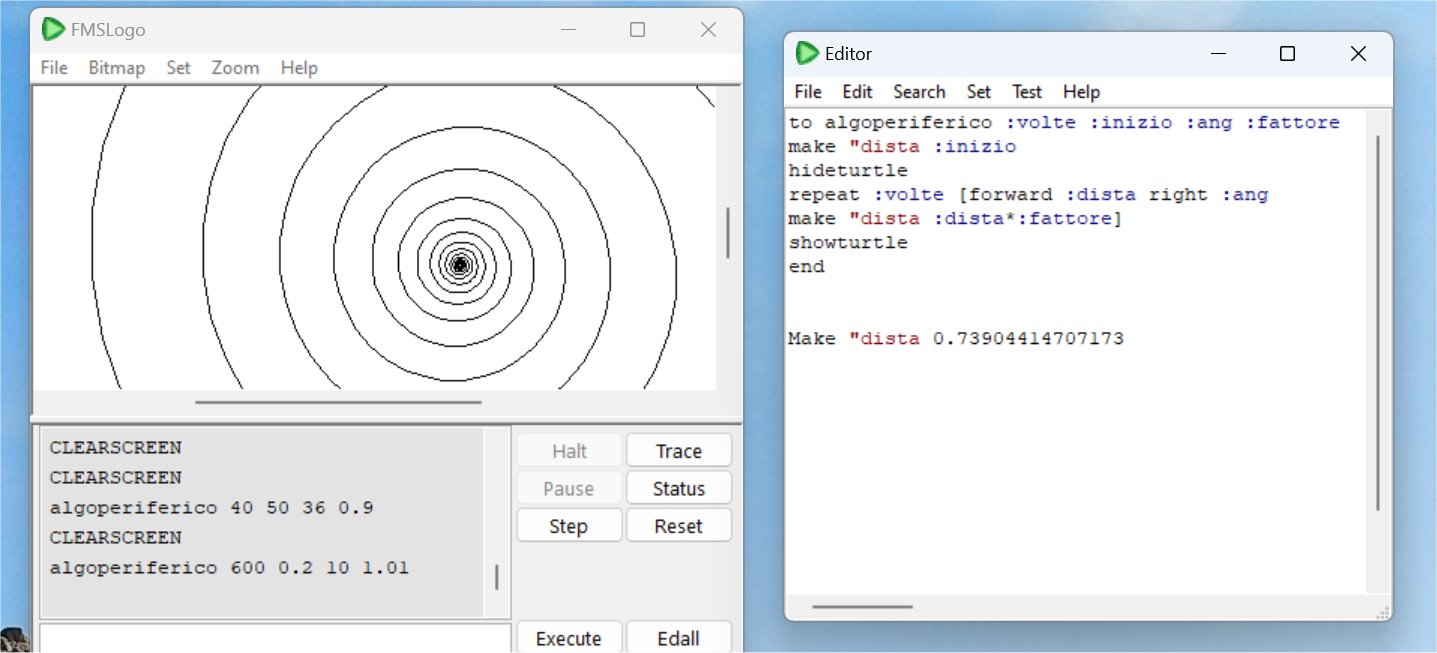Open the Help menu in Editor window

1081,92
